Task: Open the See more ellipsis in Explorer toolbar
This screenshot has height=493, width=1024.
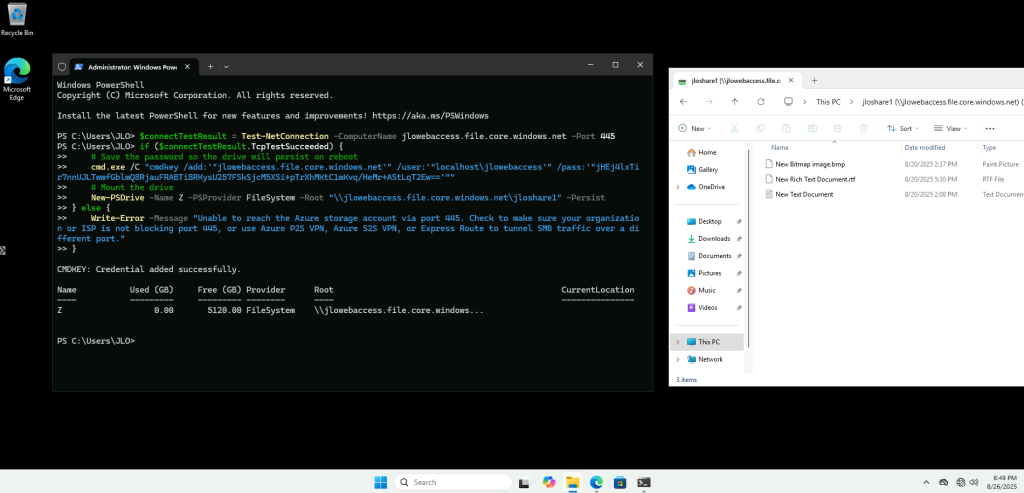Action: tap(990, 129)
